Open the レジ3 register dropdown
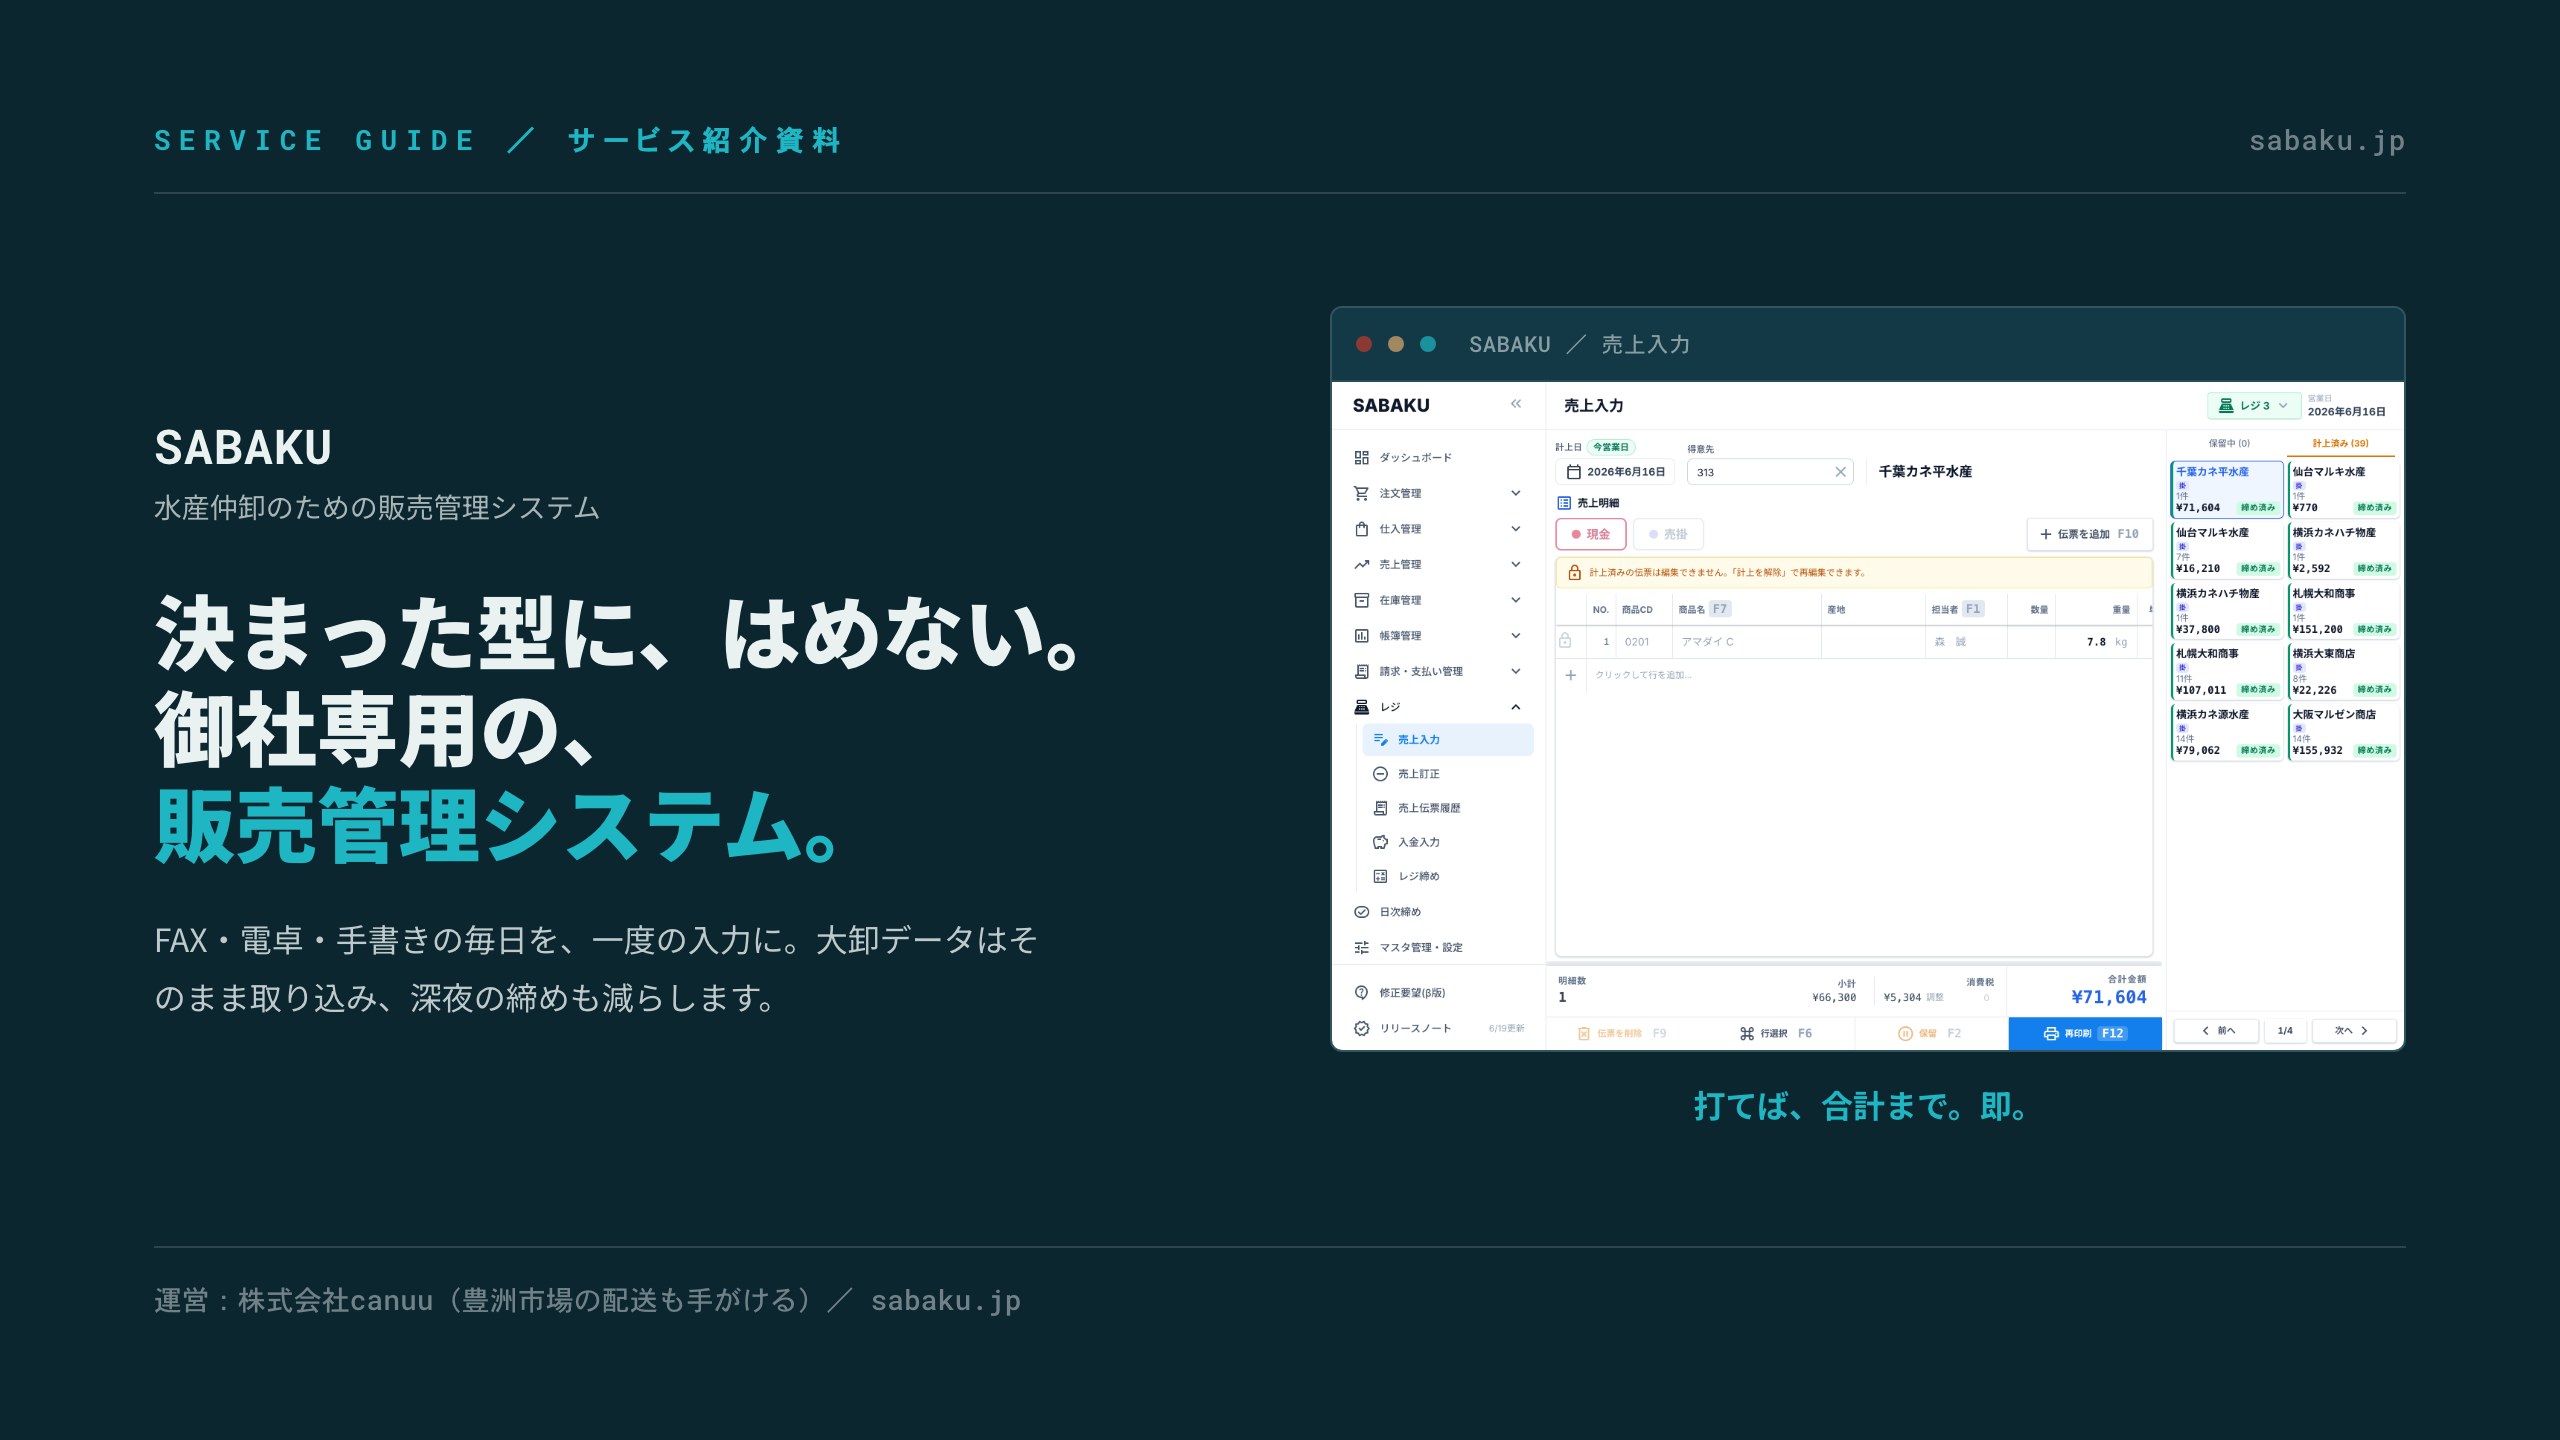2560x1440 pixels. click(x=2254, y=405)
